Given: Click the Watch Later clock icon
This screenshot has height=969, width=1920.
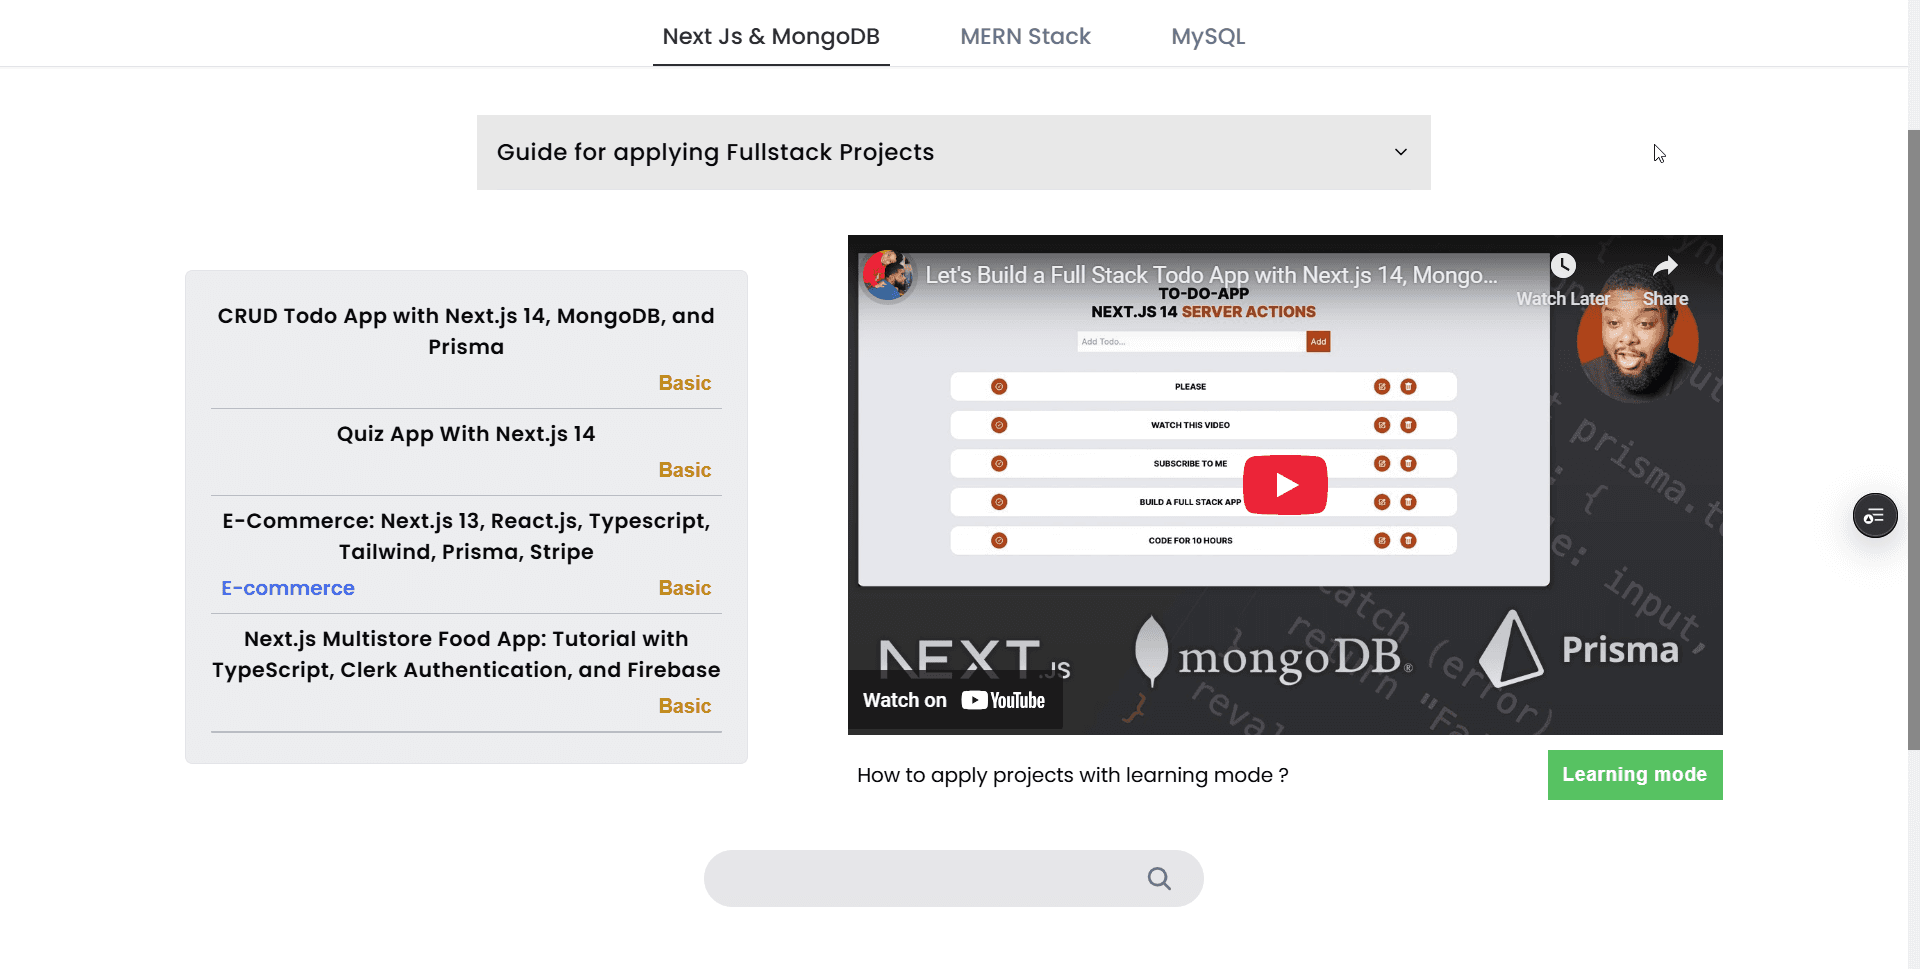Looking at the screenshot, I should 1563,266.
